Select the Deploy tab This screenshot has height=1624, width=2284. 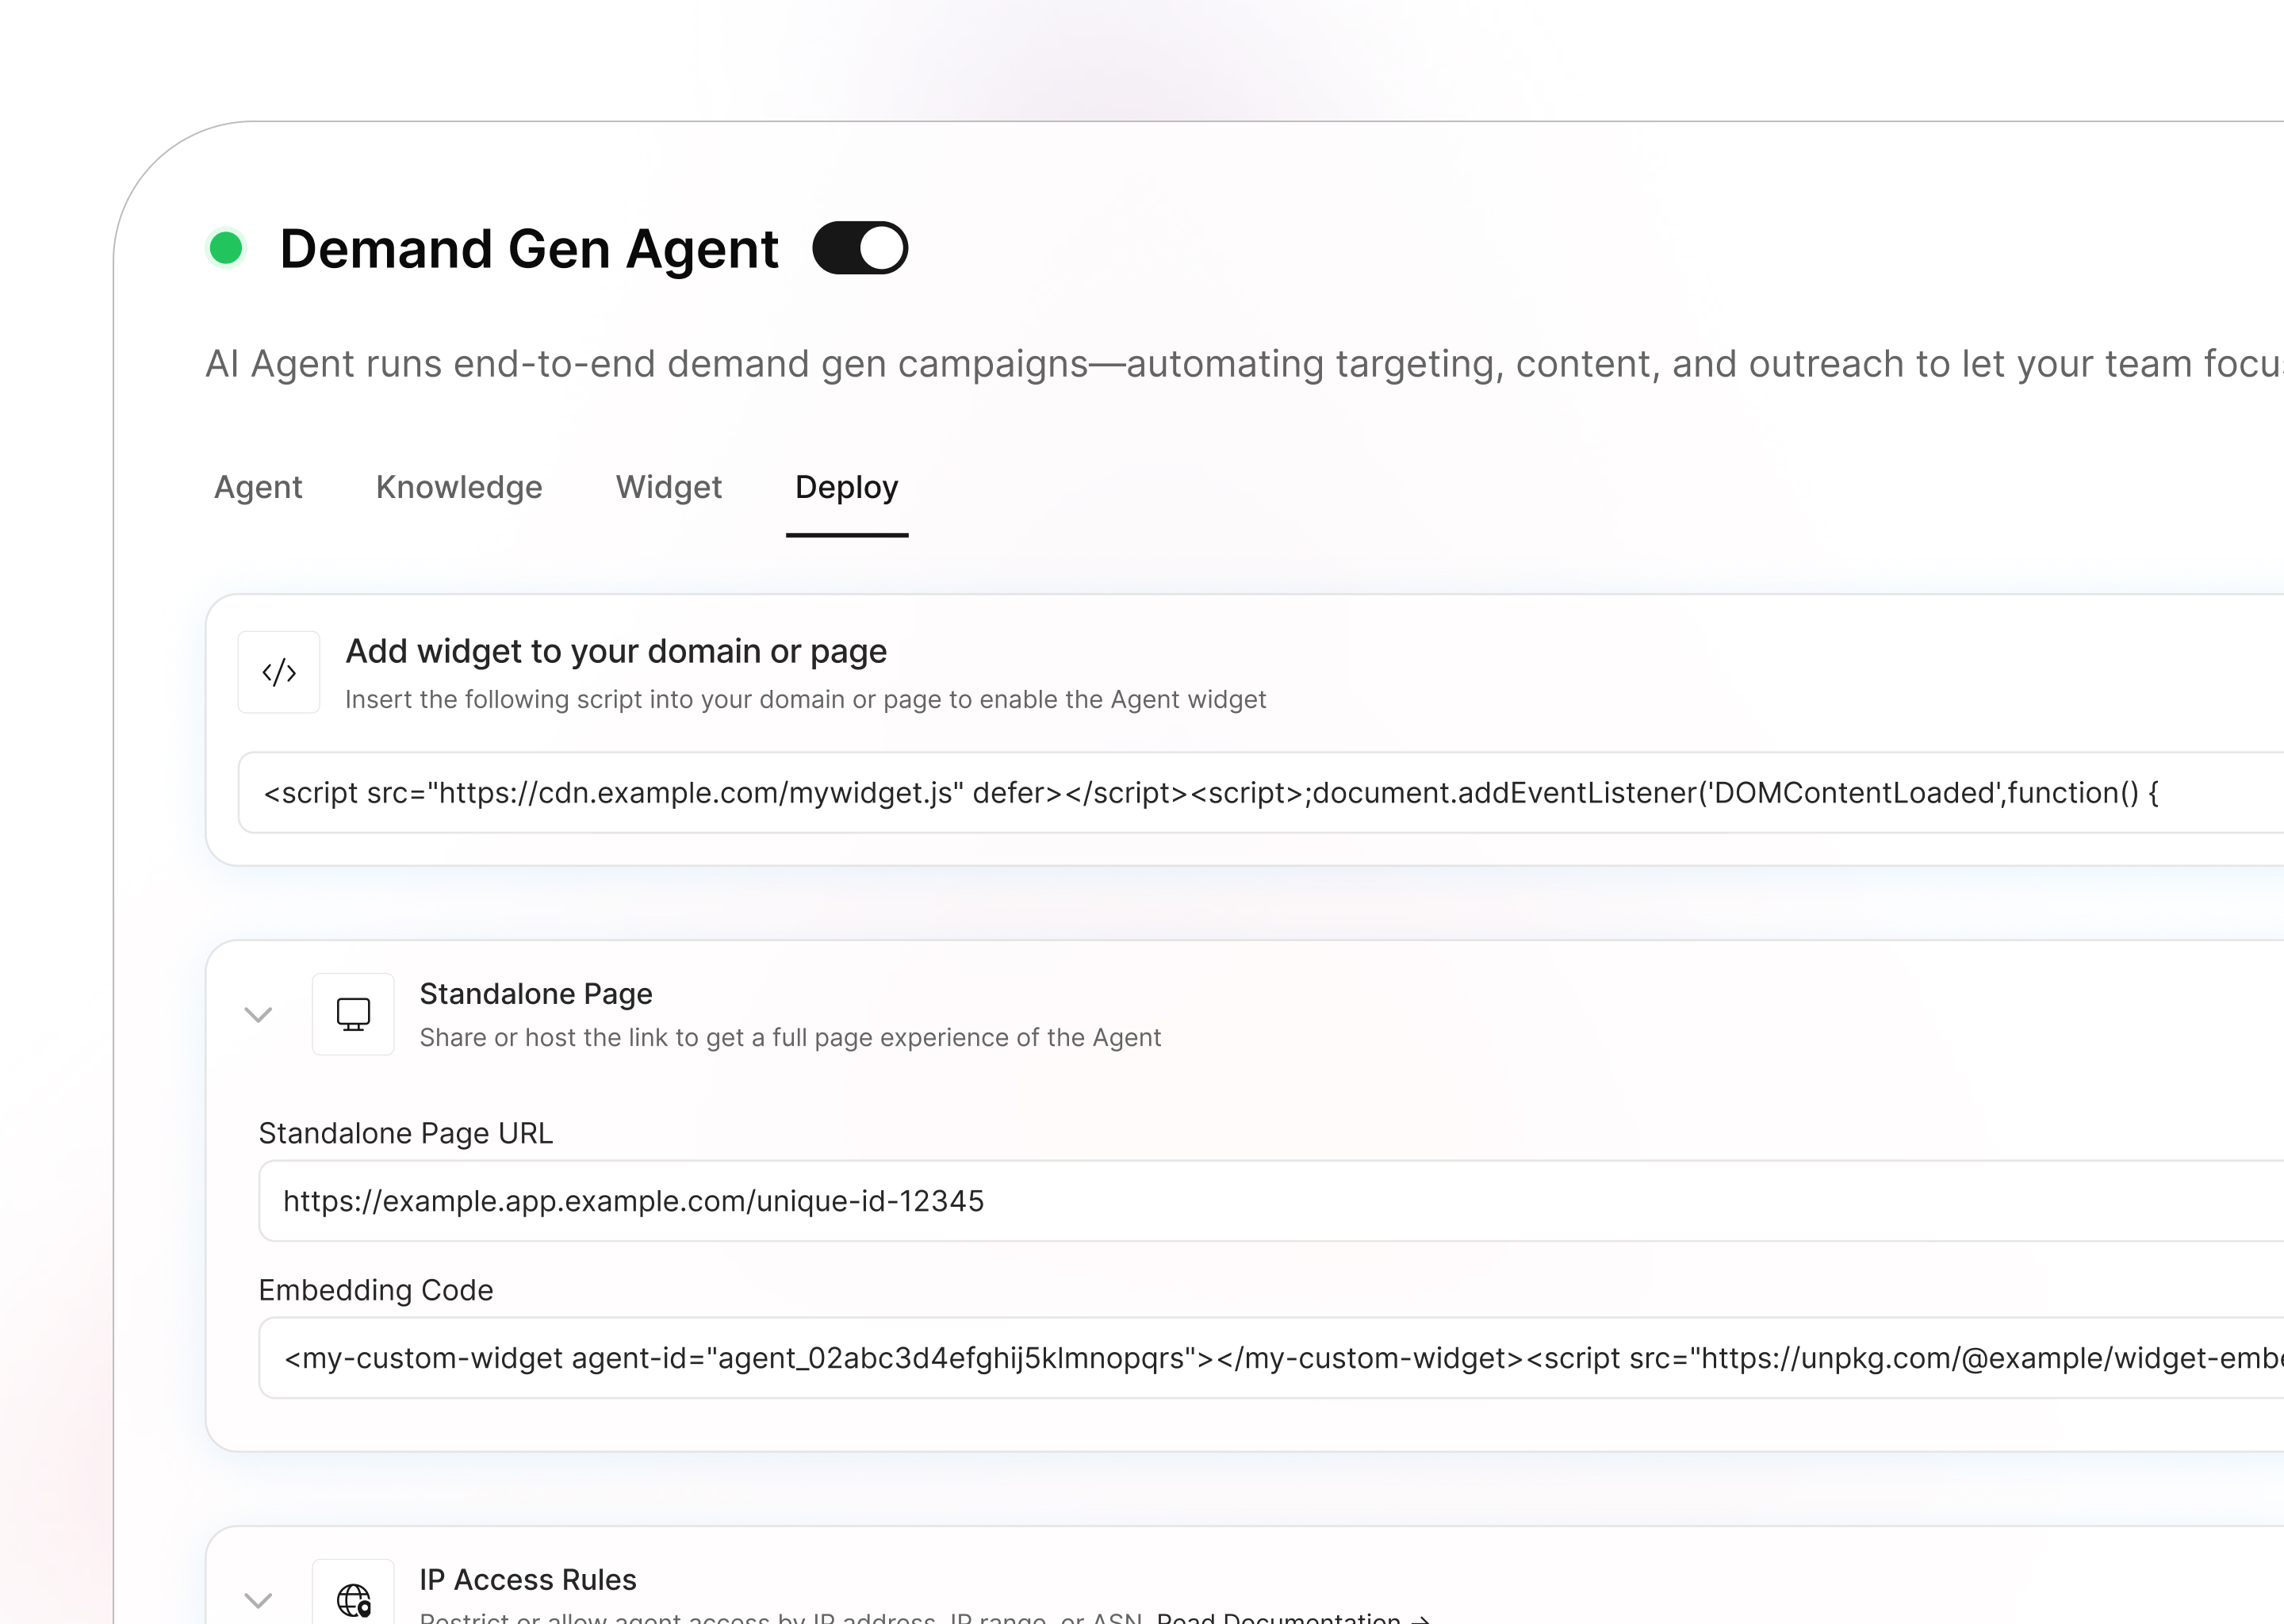[x=846, y=487]
